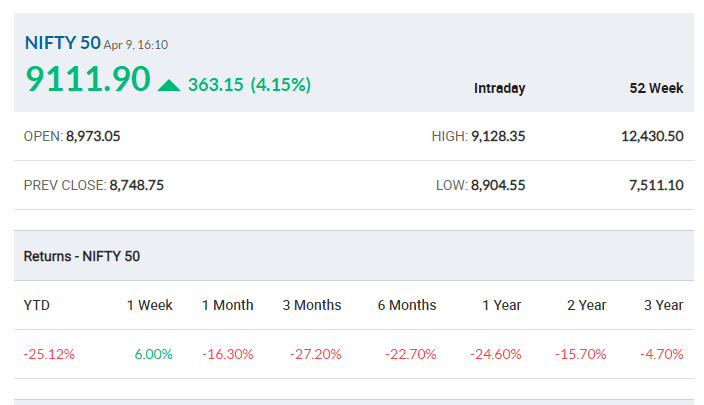Select the intraday HIGH value 9,128.35
This screenshot has width=704, height=405.
tap(498, 136)
